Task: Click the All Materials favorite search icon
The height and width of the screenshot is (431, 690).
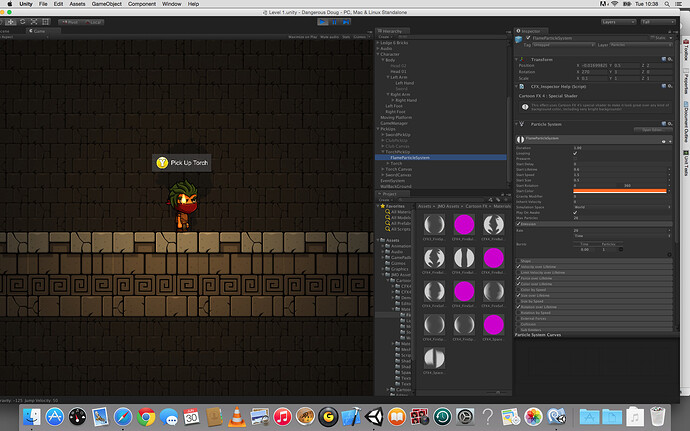Action: (388, 212)
